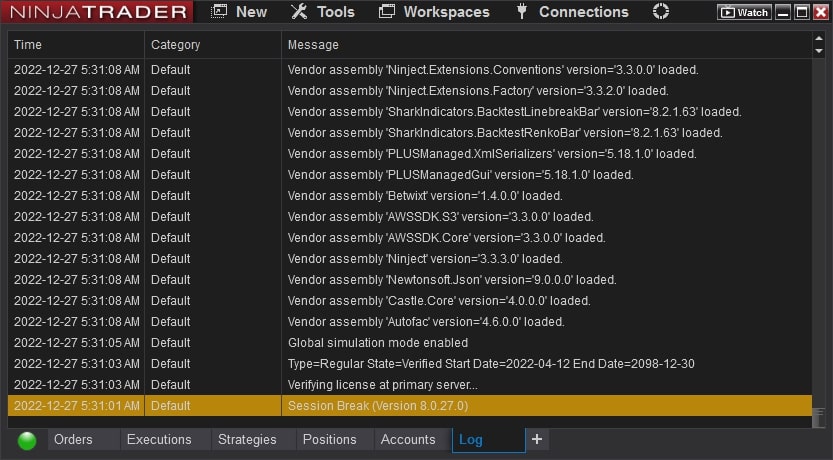Open the Tools menu
The height and width of the screenshot is (460, 833).
pyautogui.click(x=322, y=12)
